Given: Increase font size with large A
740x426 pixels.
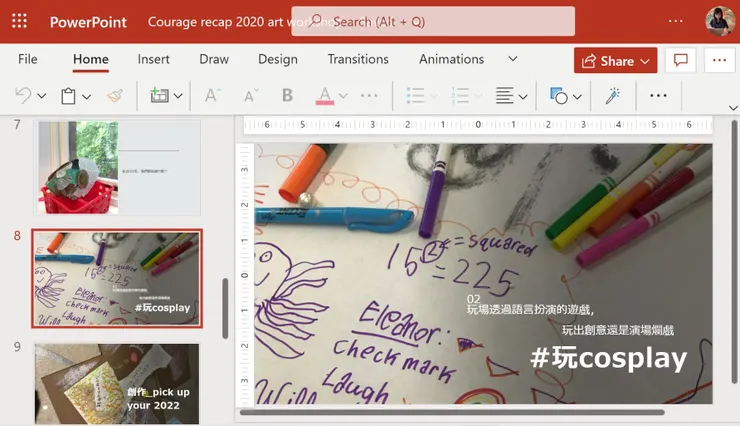Looking at the screenshot, I should tap(212, 96).
